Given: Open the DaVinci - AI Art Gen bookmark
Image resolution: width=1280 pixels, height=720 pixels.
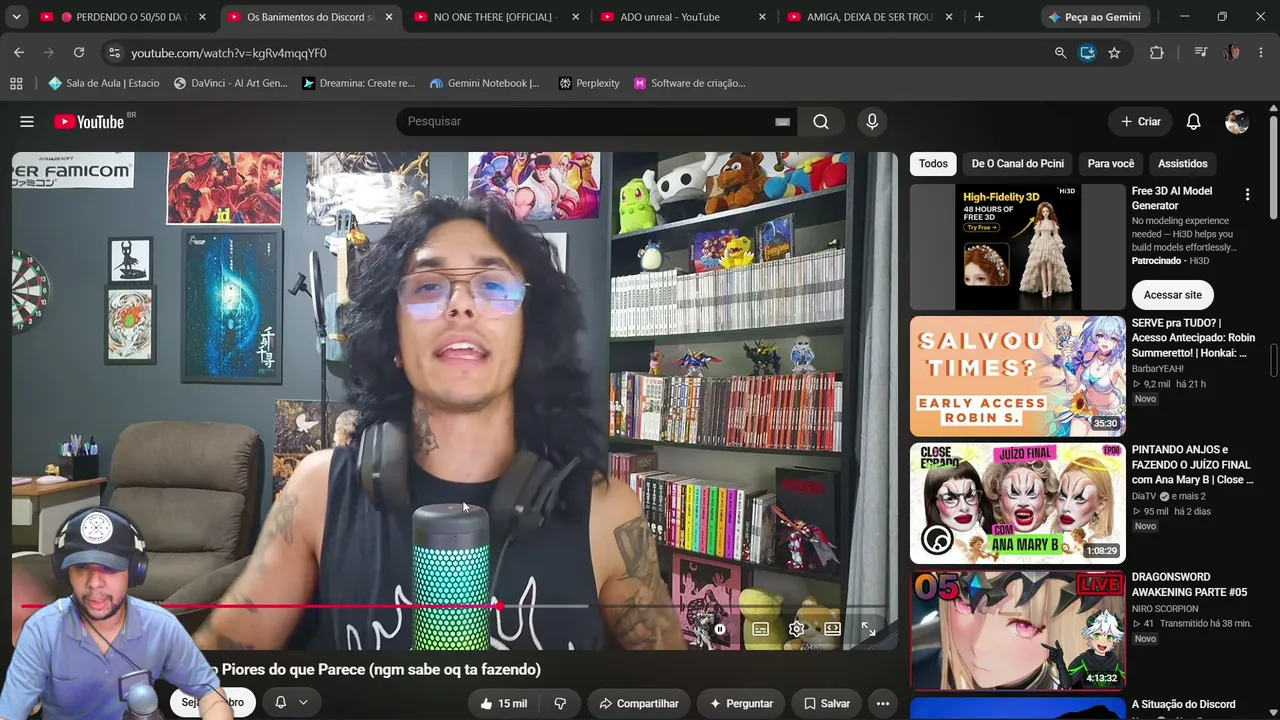Looking at the screenshot, I should pyautogui.click(x=231, y=83).
